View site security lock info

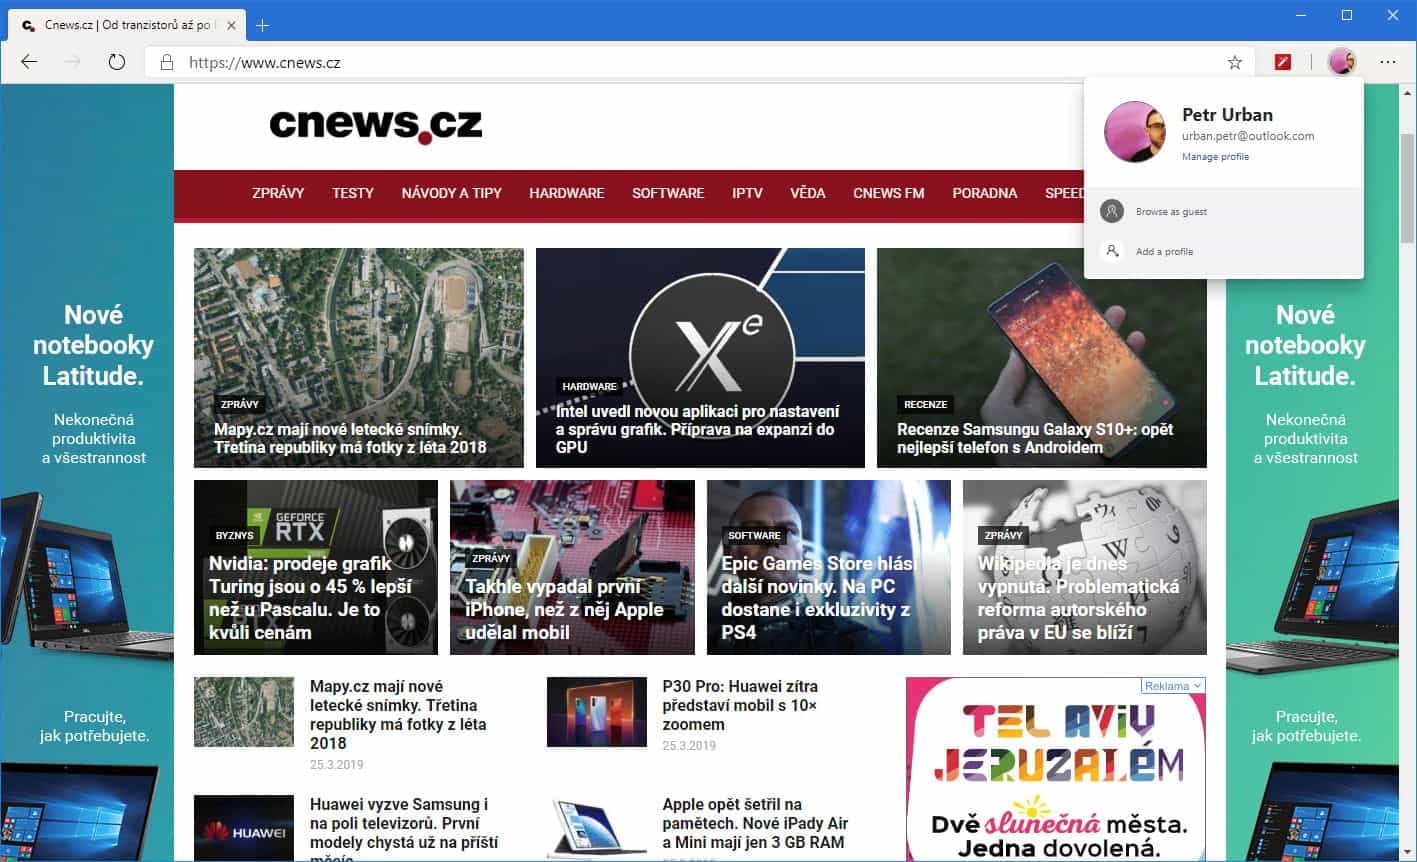click(167, 63)
